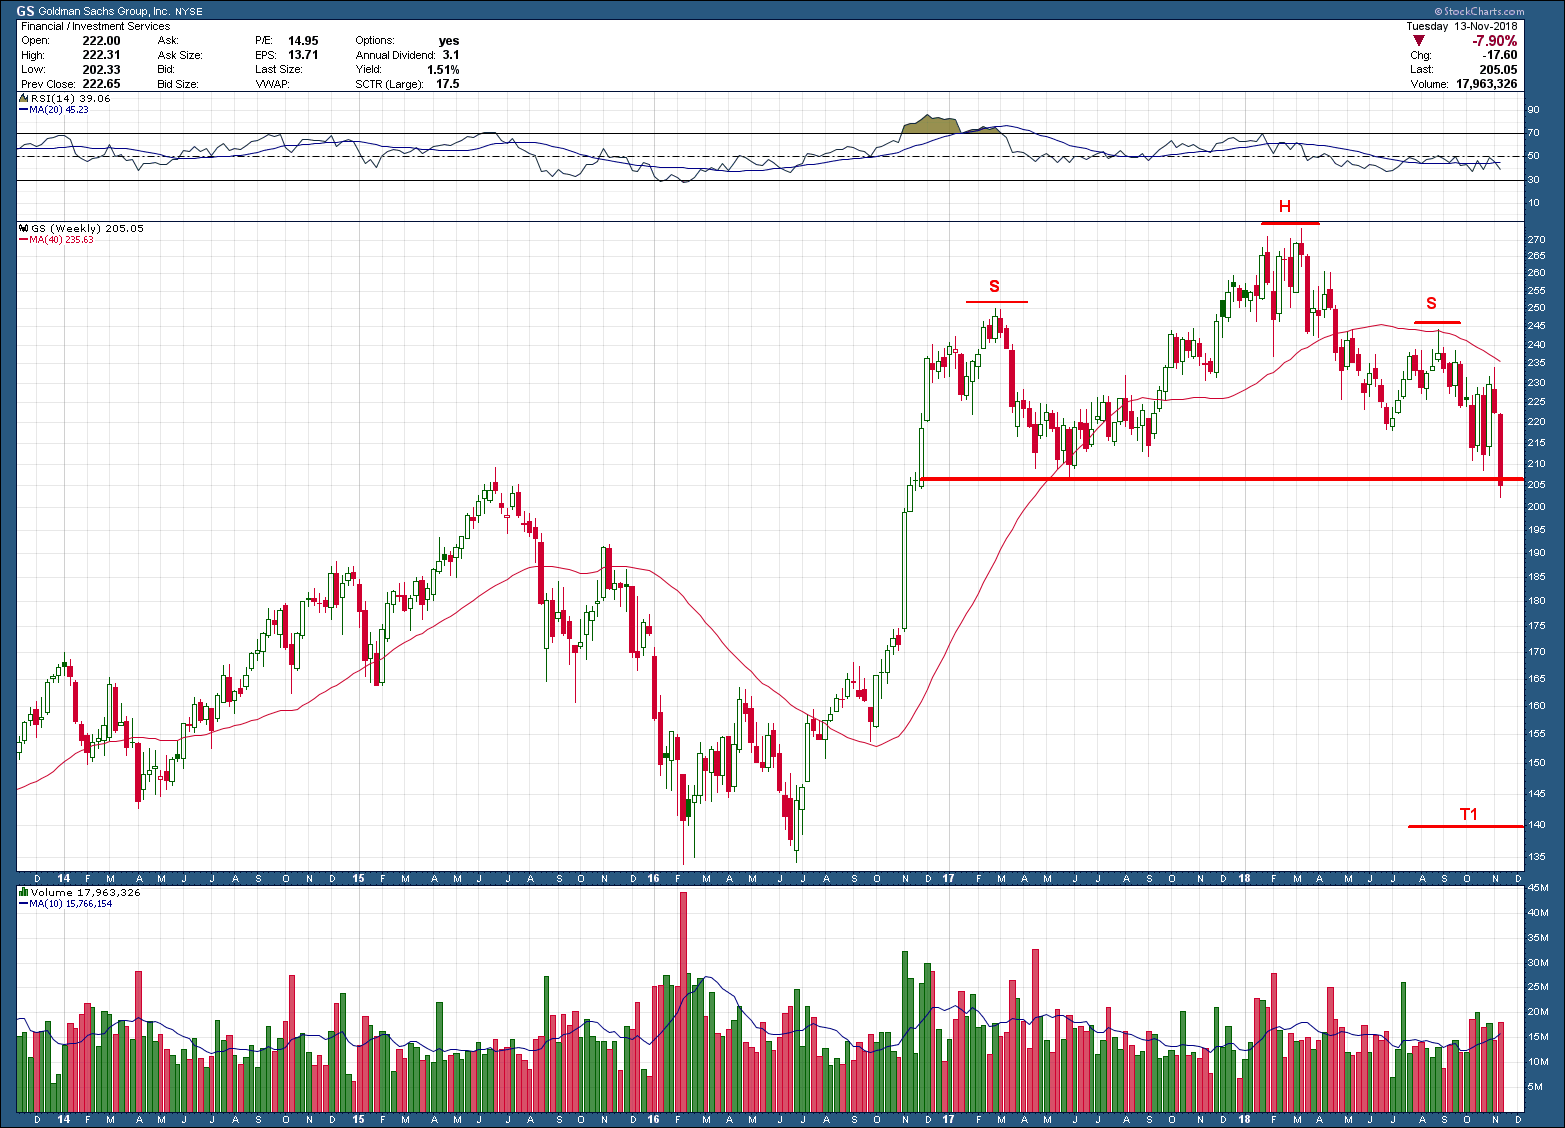Click the olive RSI overbought shaded area
The height and width of the screenshot is (1128, 1565).
pyautogui.click(x=931, y=124)
